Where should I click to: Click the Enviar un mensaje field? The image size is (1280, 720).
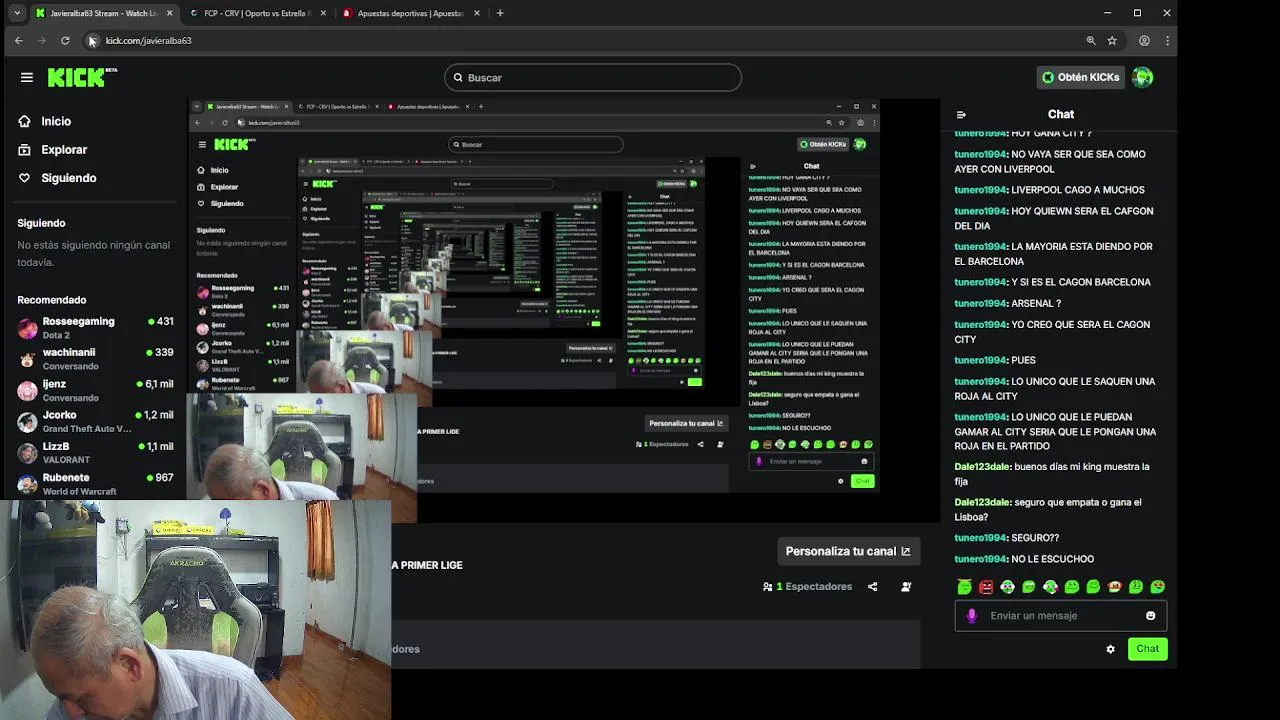(1060, 616)
